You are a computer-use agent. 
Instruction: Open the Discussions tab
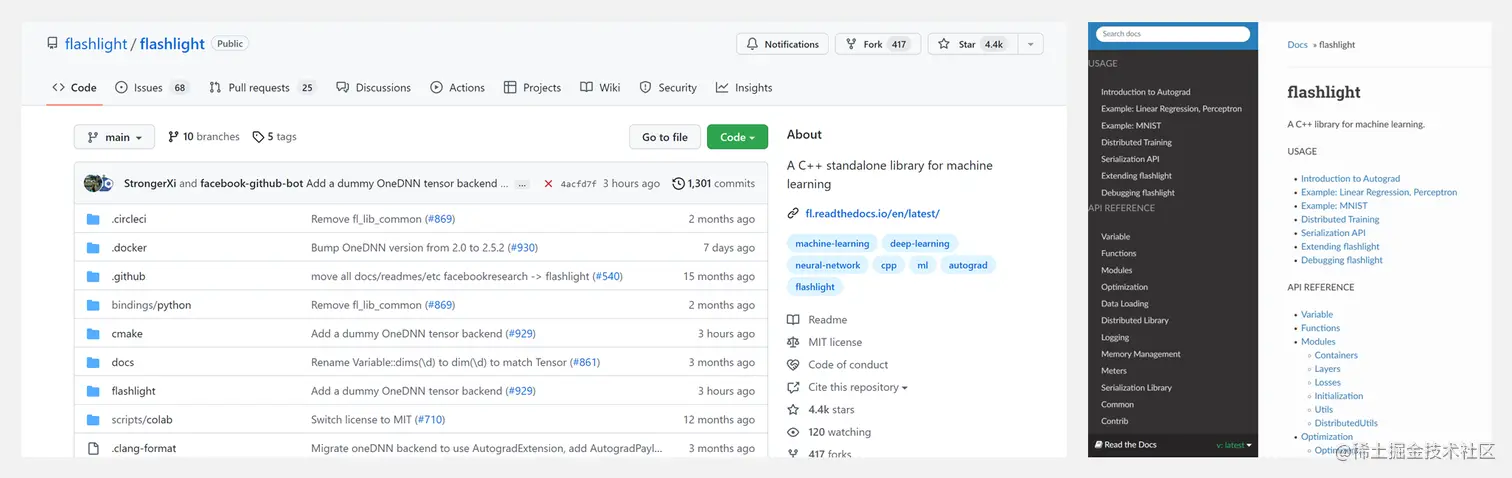coord(373,88)
